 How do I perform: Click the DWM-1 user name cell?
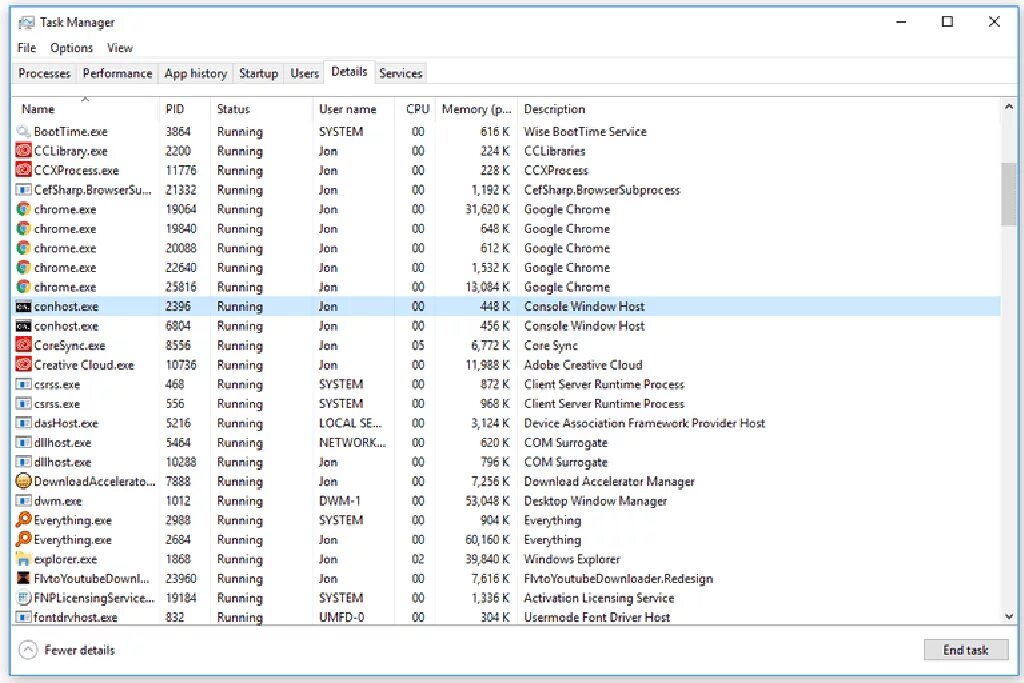click(x=340, y=501)
